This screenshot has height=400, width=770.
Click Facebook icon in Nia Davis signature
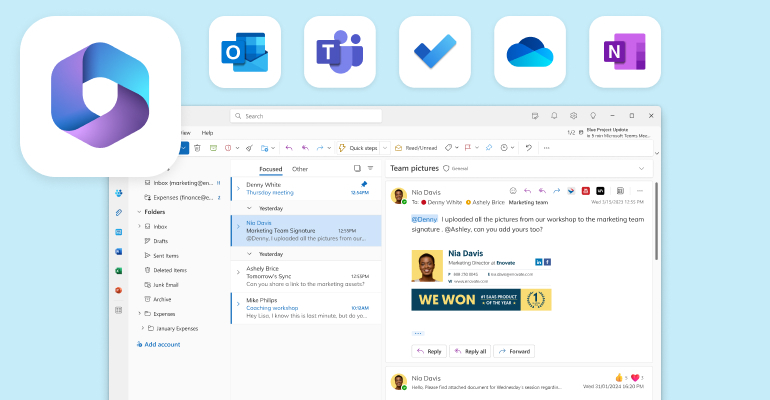547,262
